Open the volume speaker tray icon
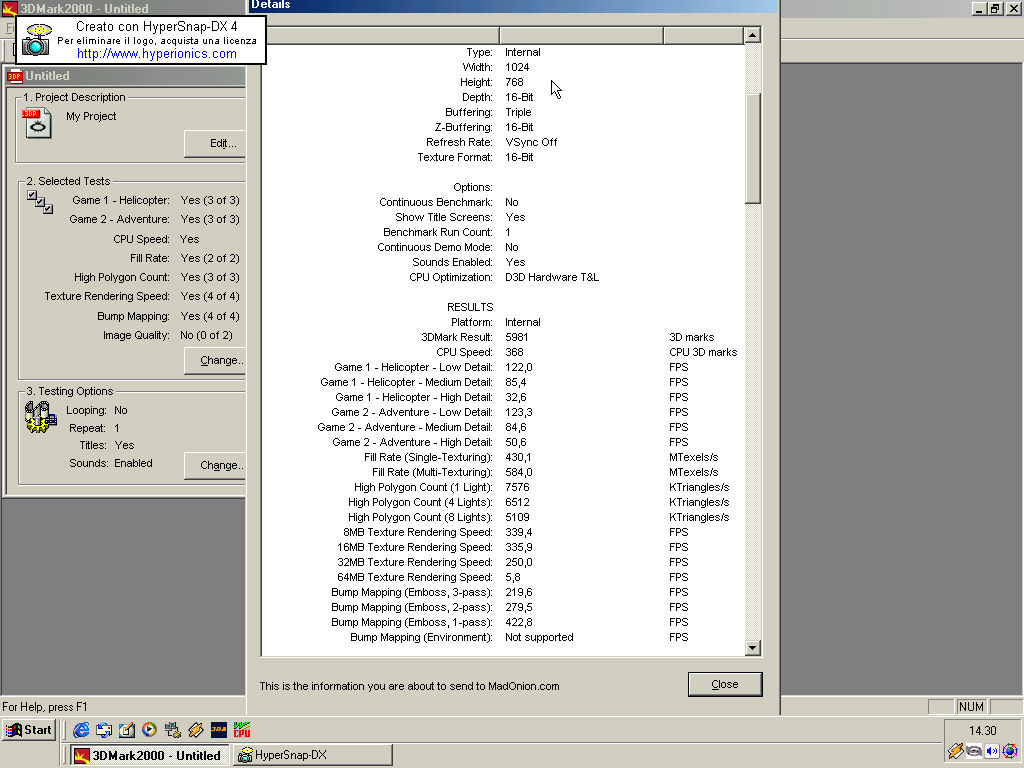Screen dimensions: 1024x768 click(x=992, y=751)
